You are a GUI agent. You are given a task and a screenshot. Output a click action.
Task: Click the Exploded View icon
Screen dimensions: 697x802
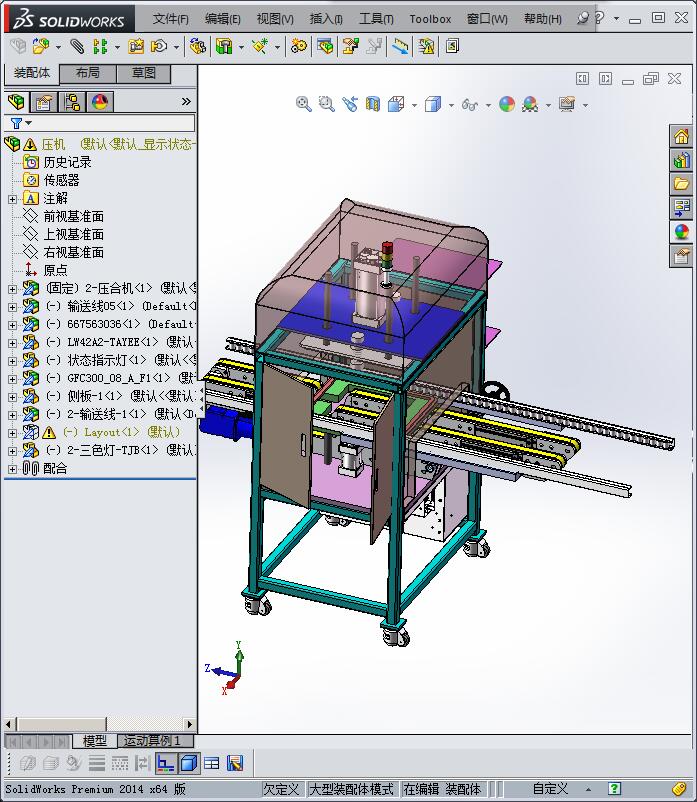pyautogui.click(x=350, y=47)
